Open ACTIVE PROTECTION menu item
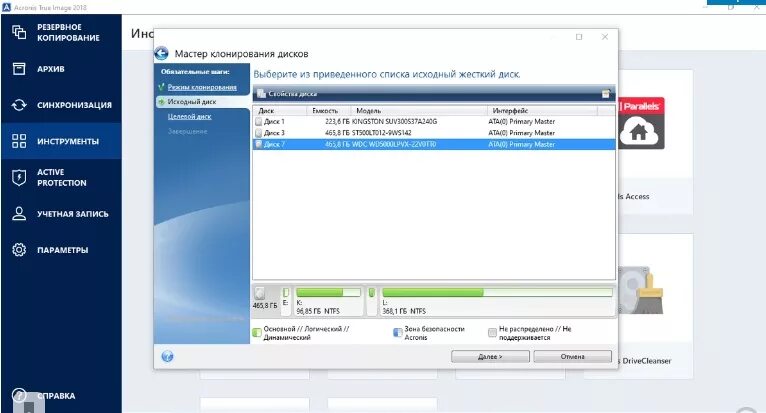766x413 pixels. [62, 177]
